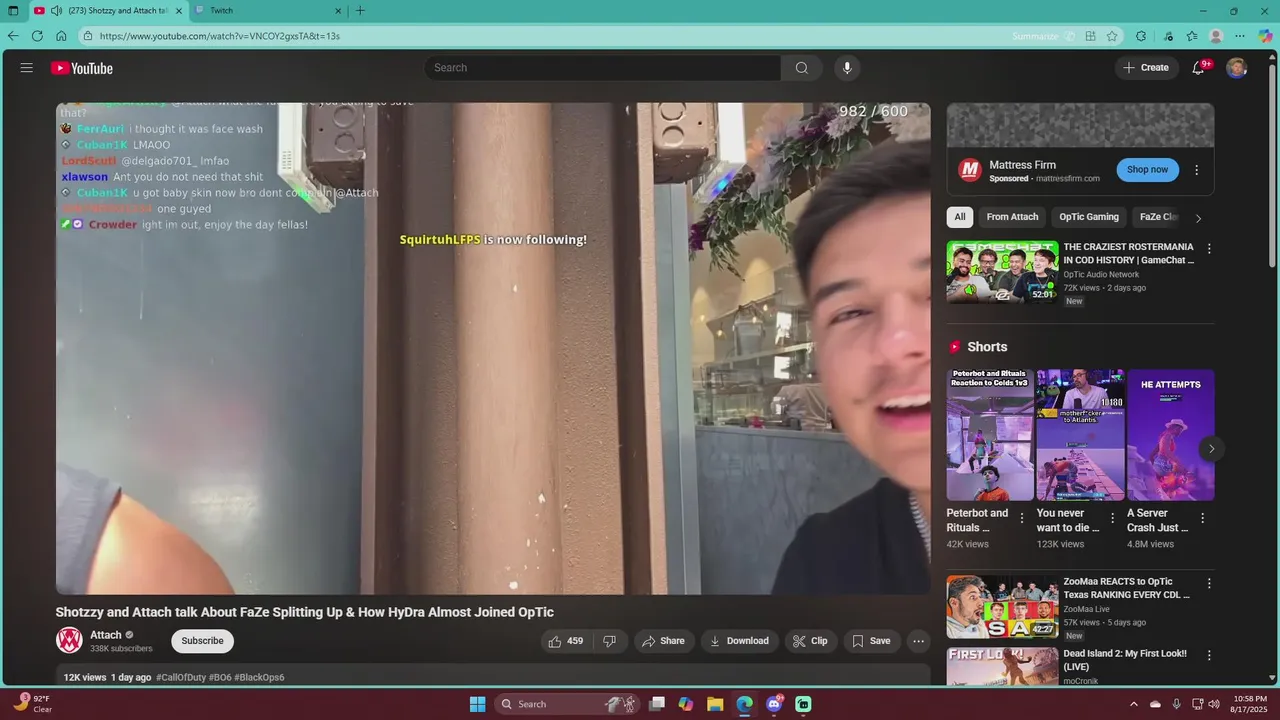Refresh the page in browser toolbar

(37, 36)
